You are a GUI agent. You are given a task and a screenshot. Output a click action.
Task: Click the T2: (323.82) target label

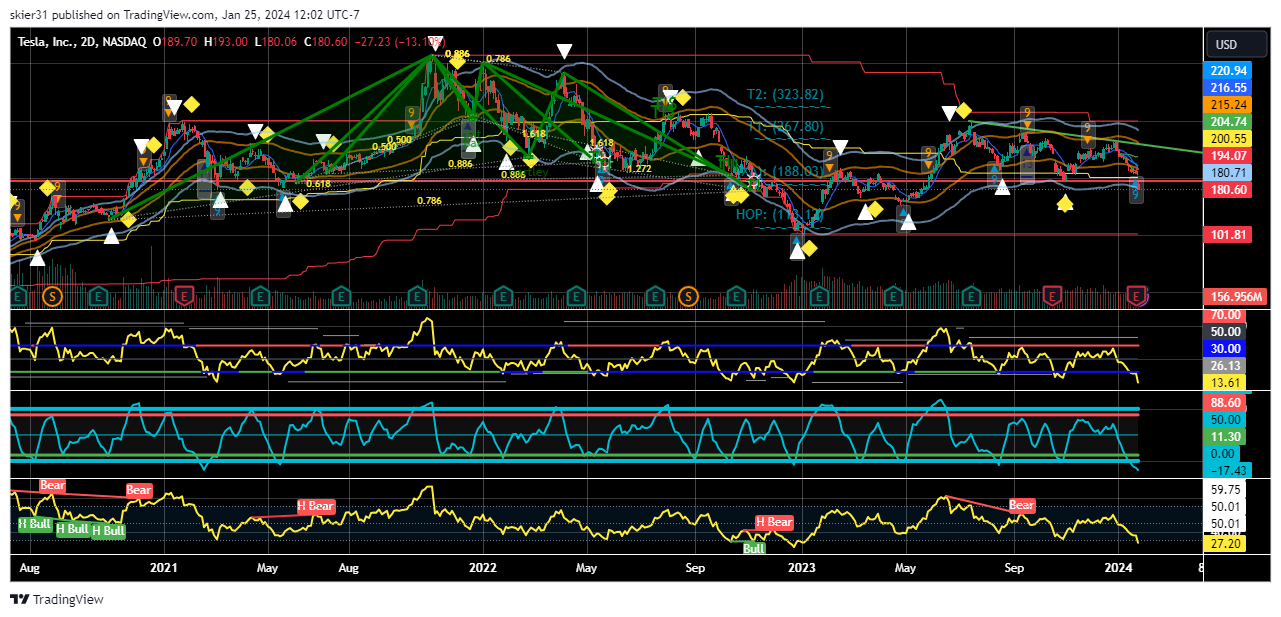coord(785,95)
